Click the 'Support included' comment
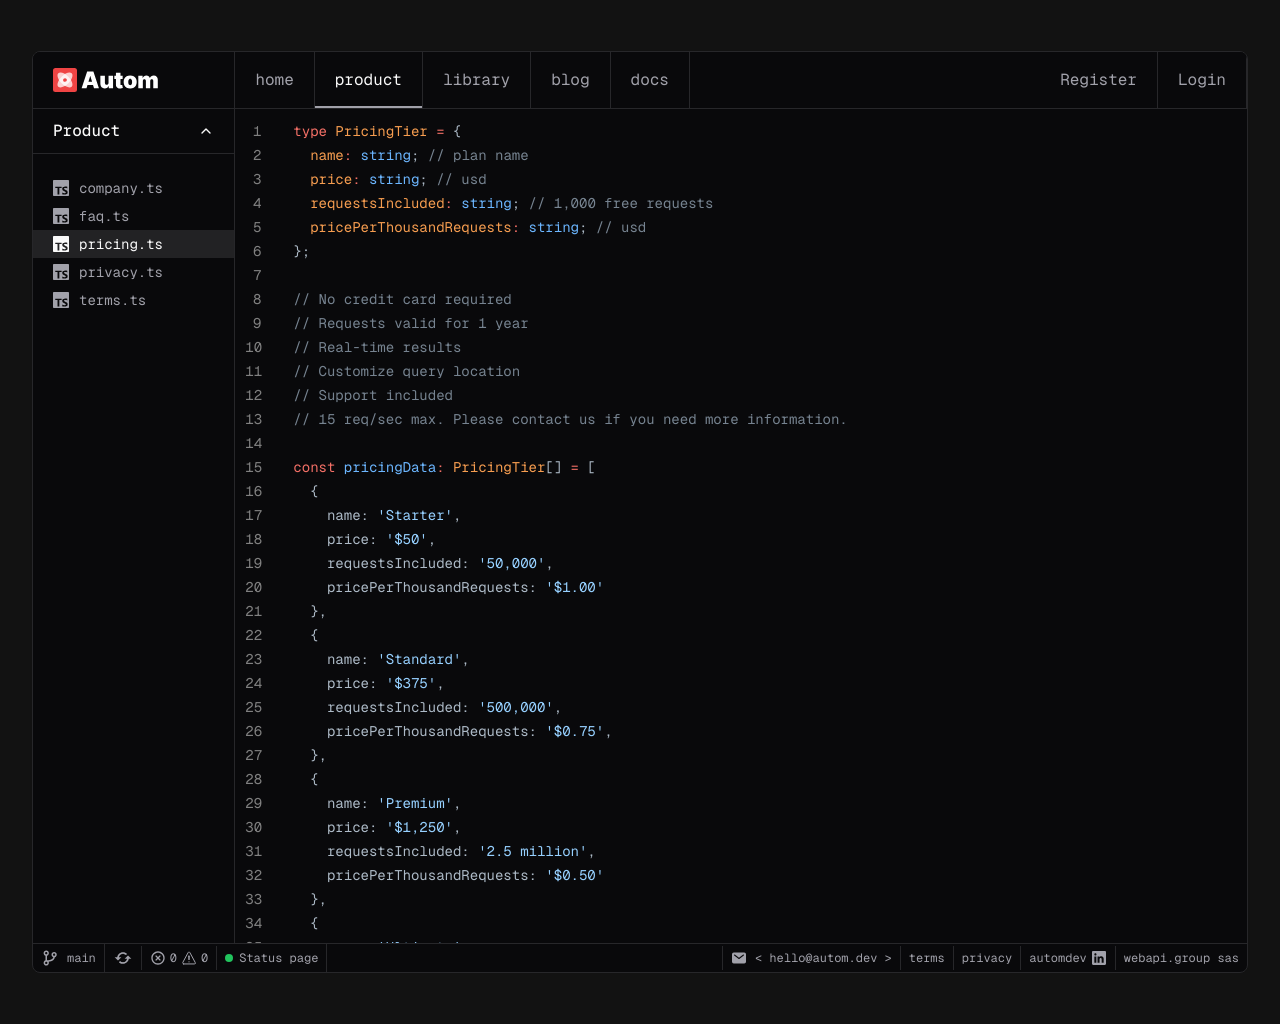This screenshot has height=1024, width=1280. pyautogui.click(x=373, y=395)
